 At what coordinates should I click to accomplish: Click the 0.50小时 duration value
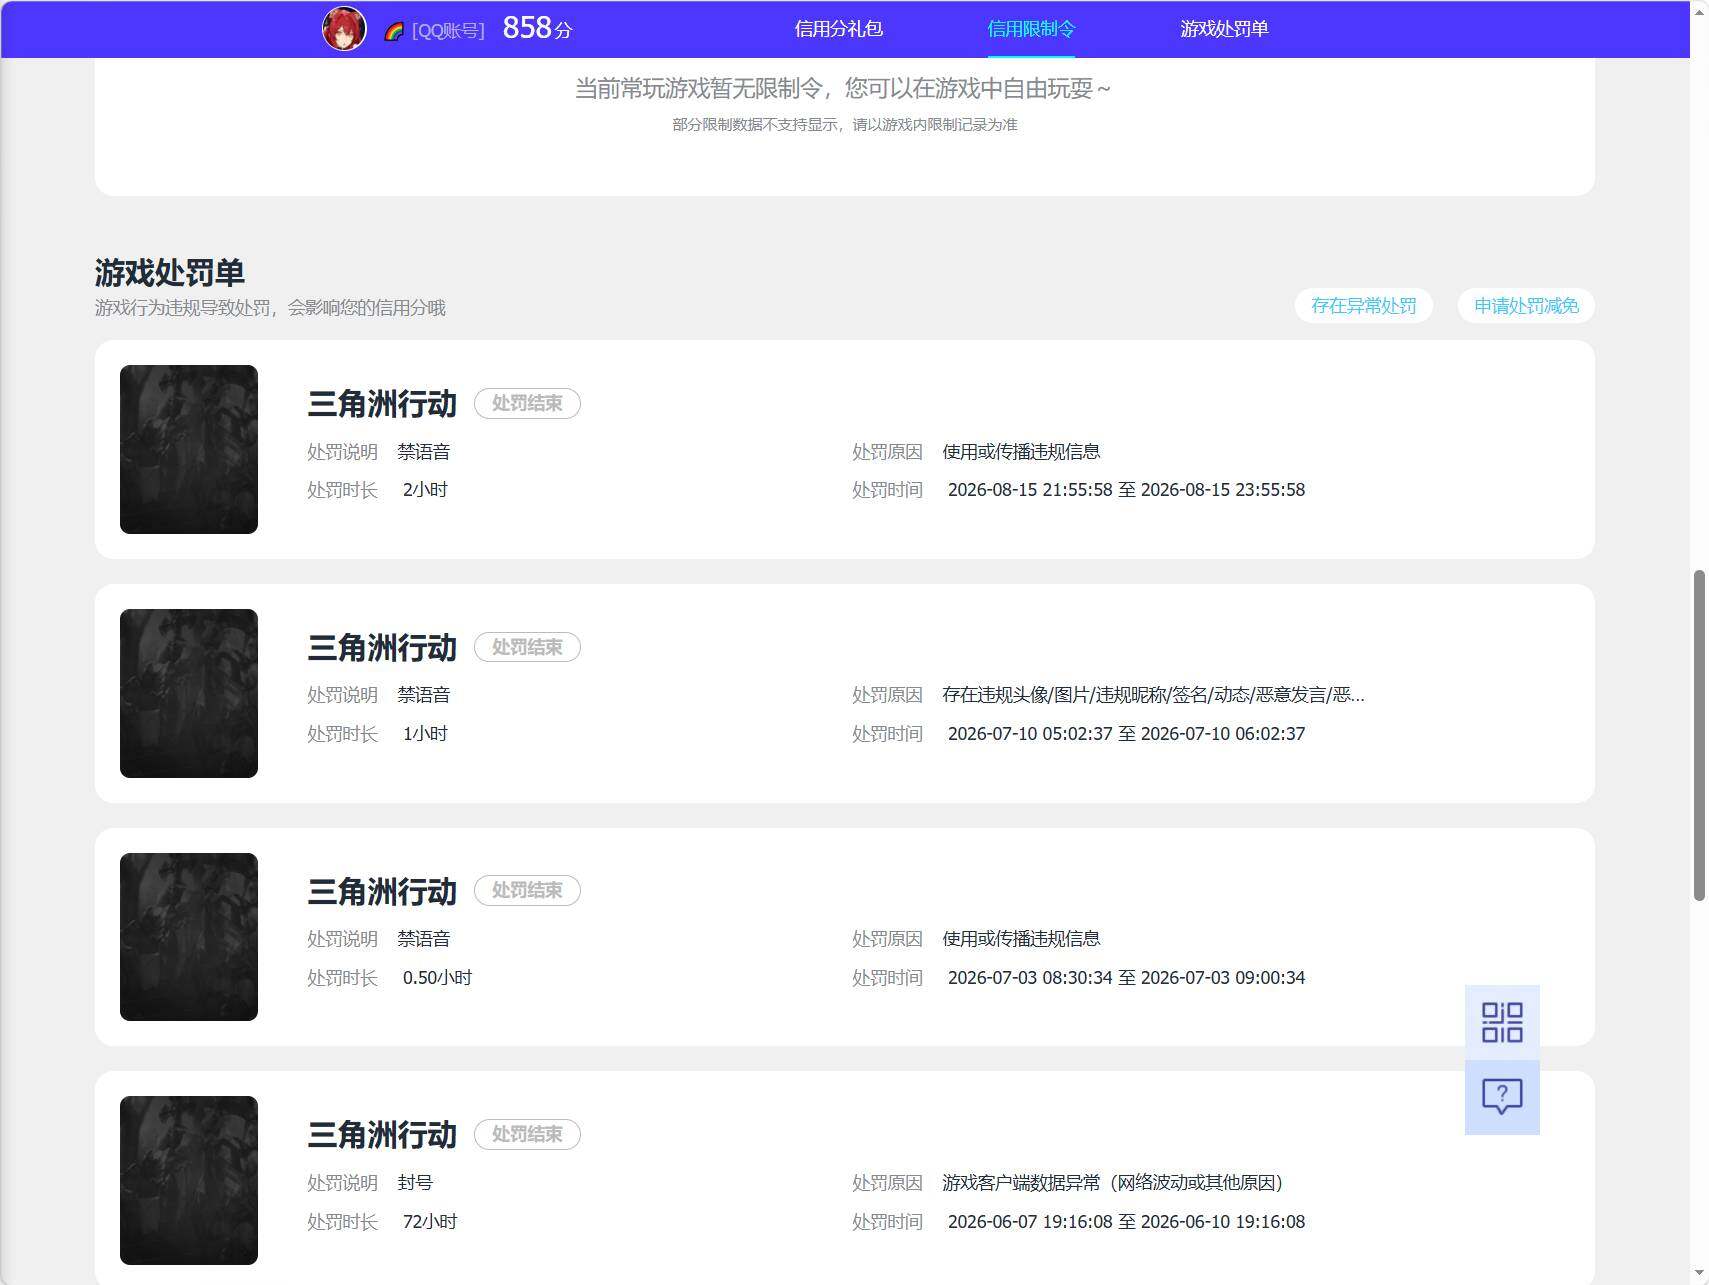click(437, 978)
